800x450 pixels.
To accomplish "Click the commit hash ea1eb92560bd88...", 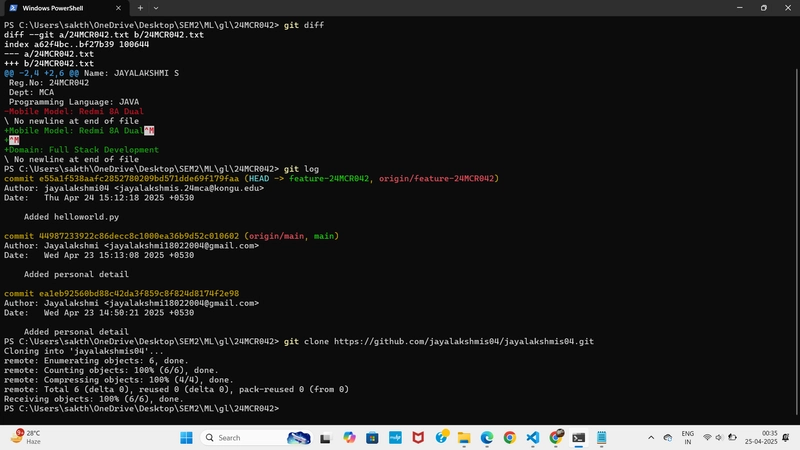I will click(139, 294).
